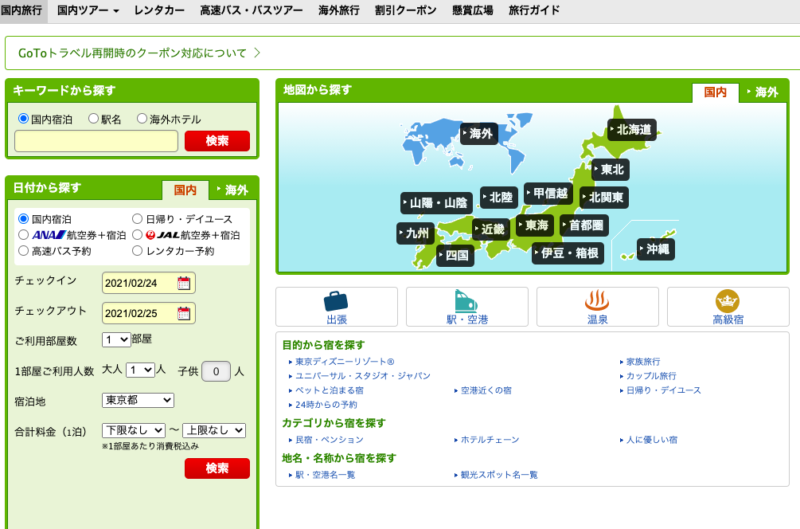
Task: Open the レンタカー menu item
Action: click(159, 10)
